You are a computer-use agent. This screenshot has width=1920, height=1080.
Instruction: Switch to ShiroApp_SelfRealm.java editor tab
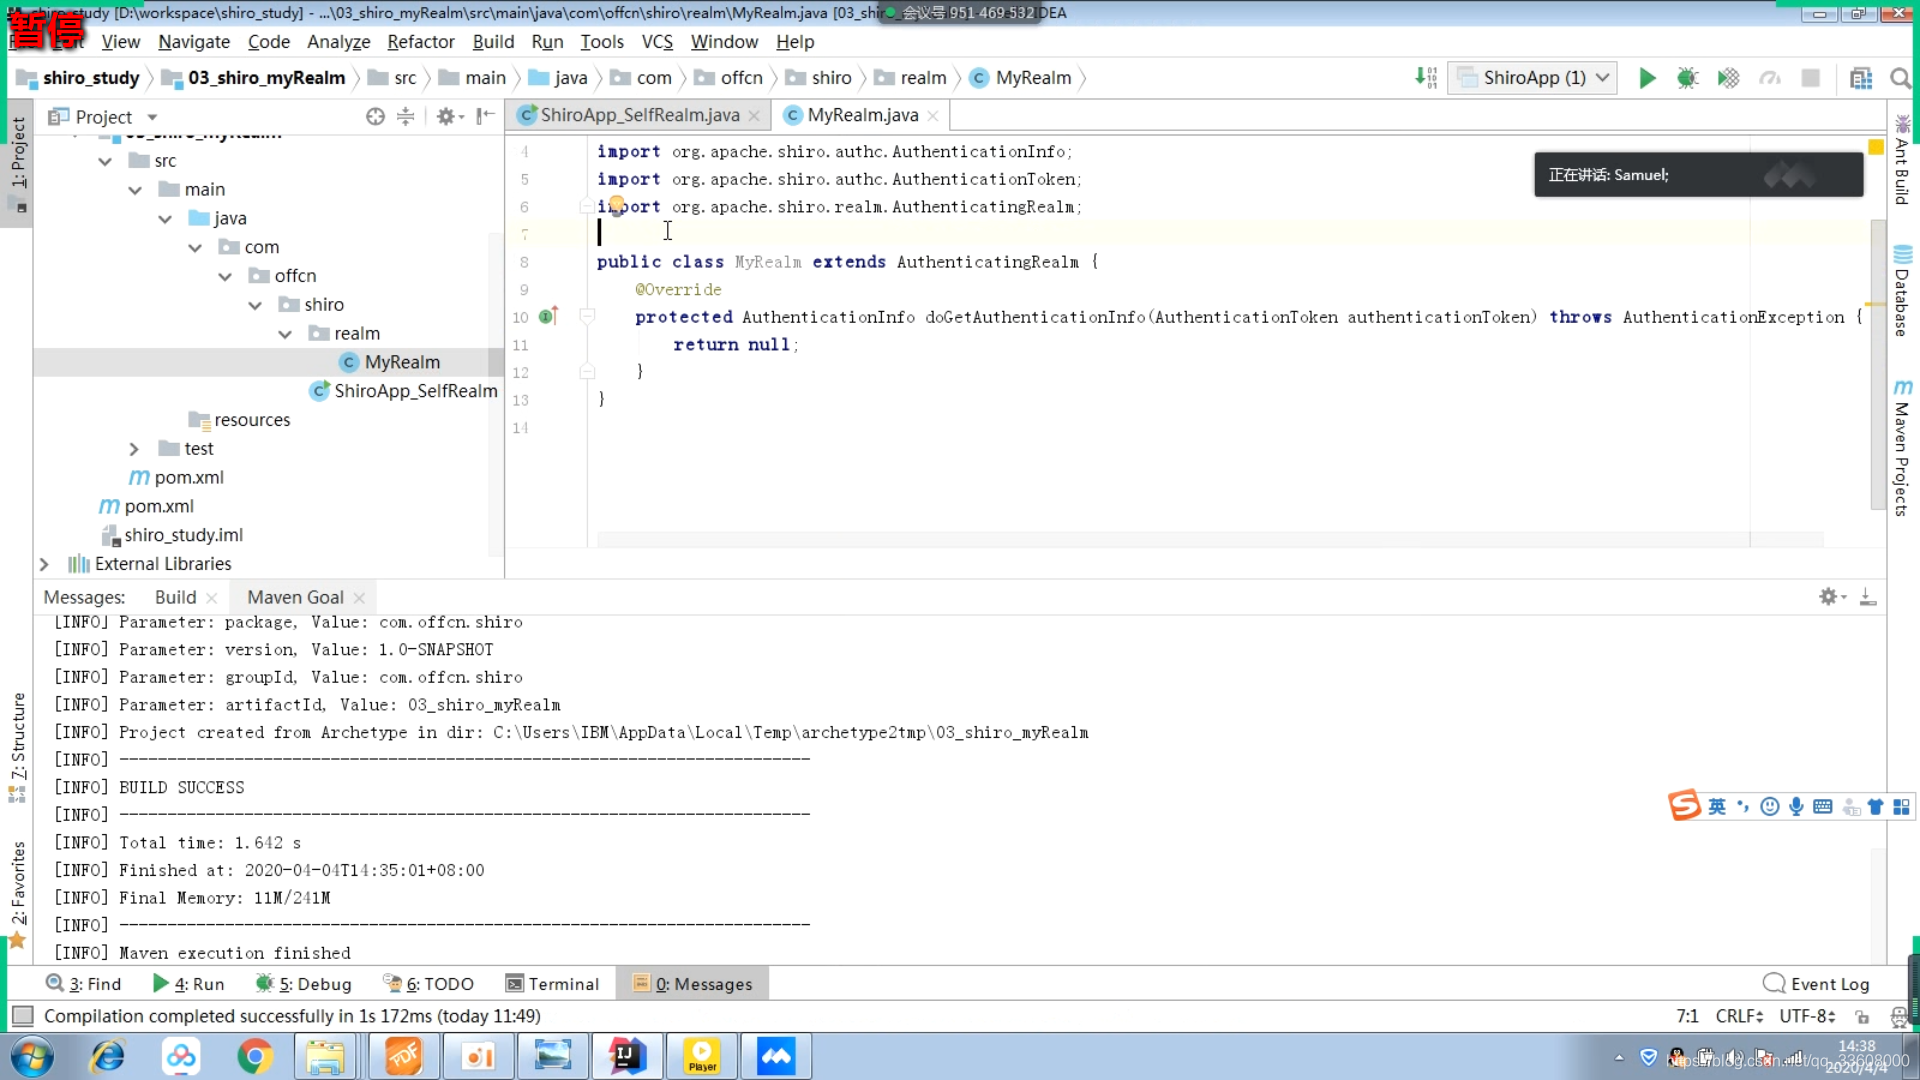tap(640, 115)
